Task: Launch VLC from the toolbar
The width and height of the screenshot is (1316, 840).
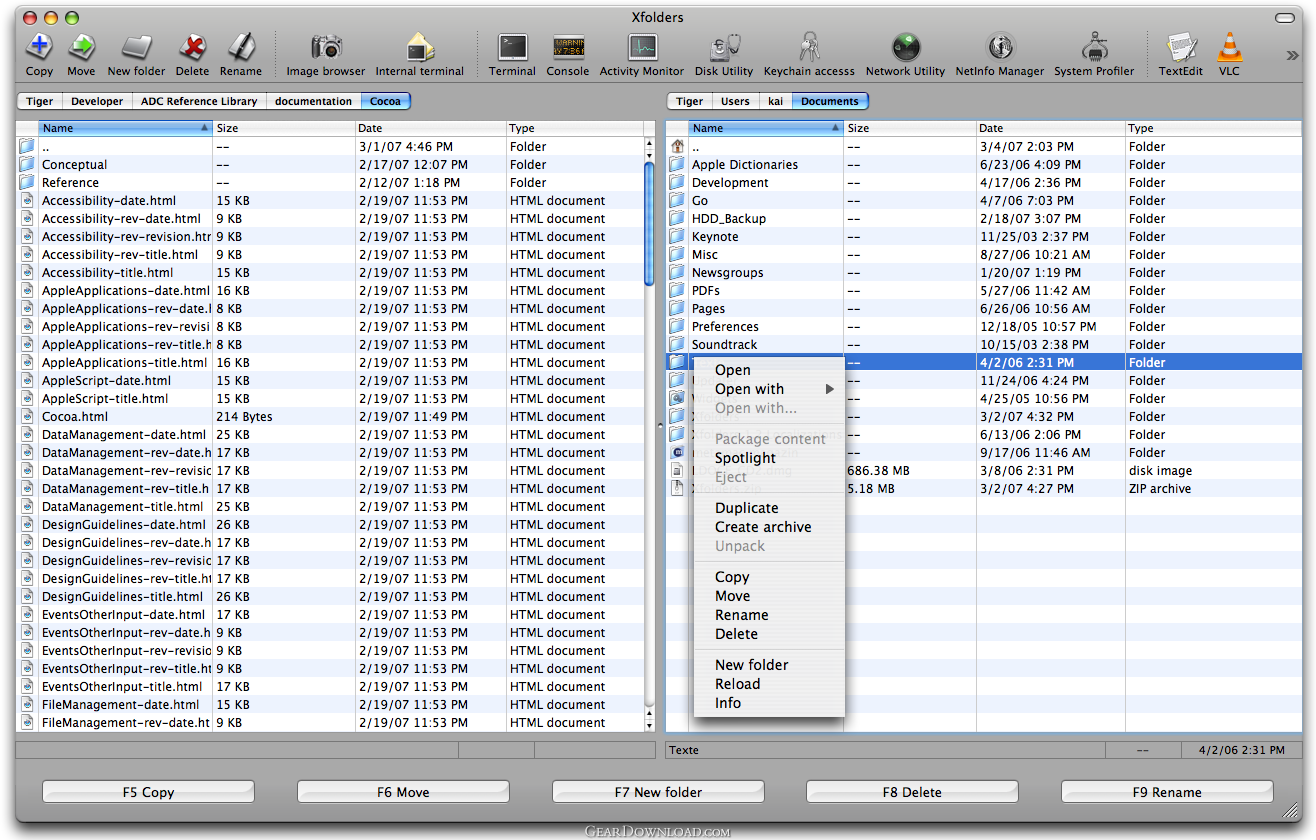Action: pos(1229,47)
